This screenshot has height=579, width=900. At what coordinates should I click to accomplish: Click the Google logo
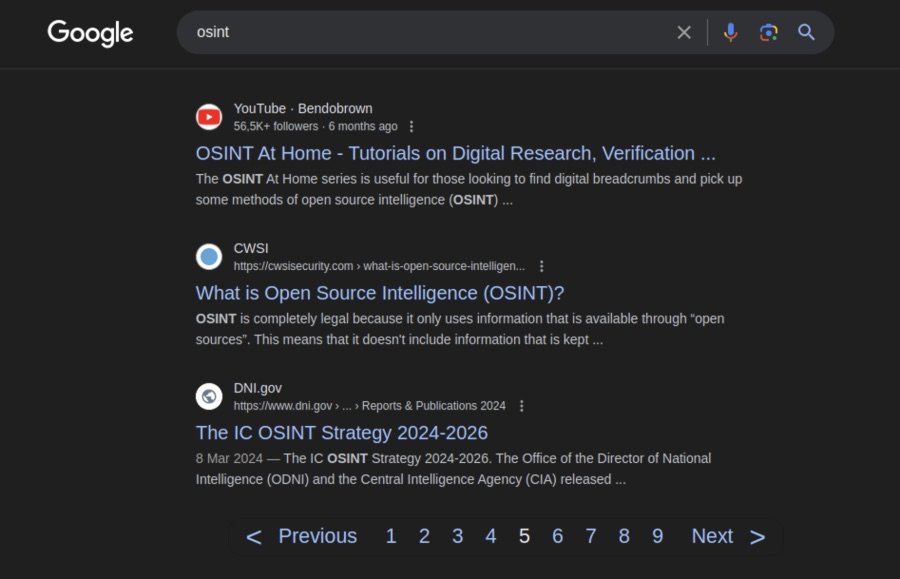pos(90,33)
